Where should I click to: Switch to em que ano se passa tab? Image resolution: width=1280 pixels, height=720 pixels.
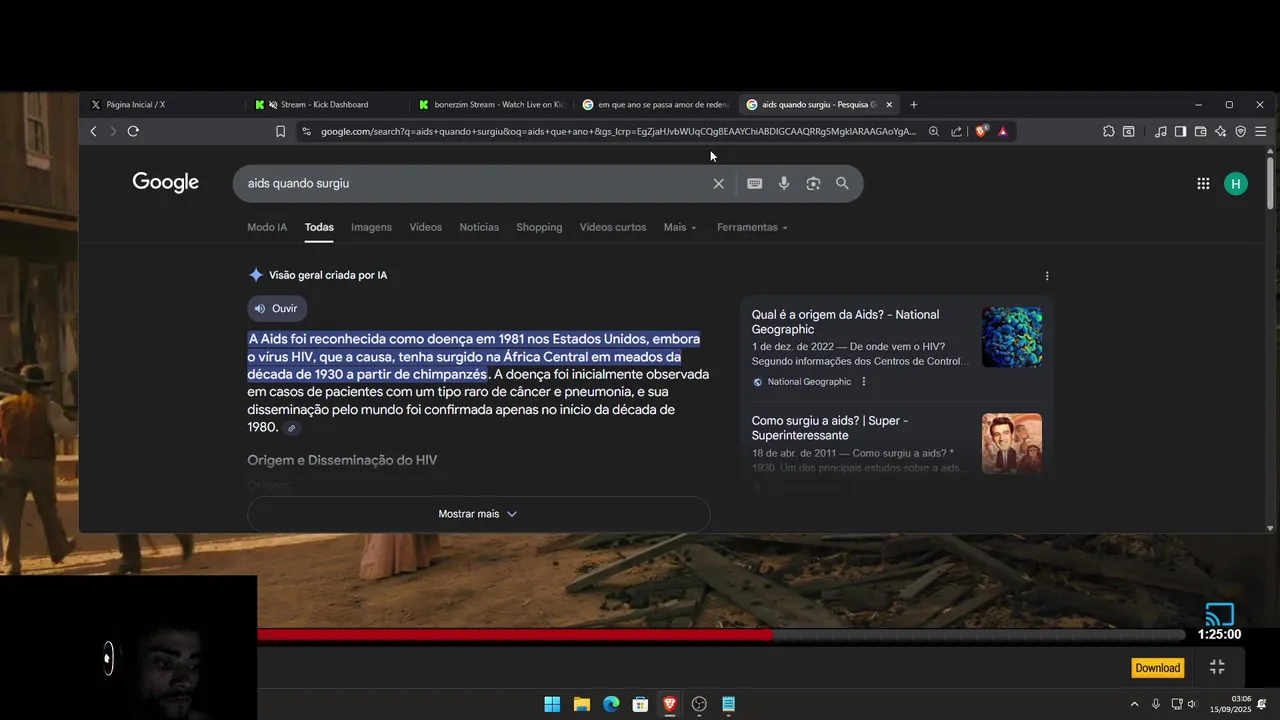click(x=655, y=104)
